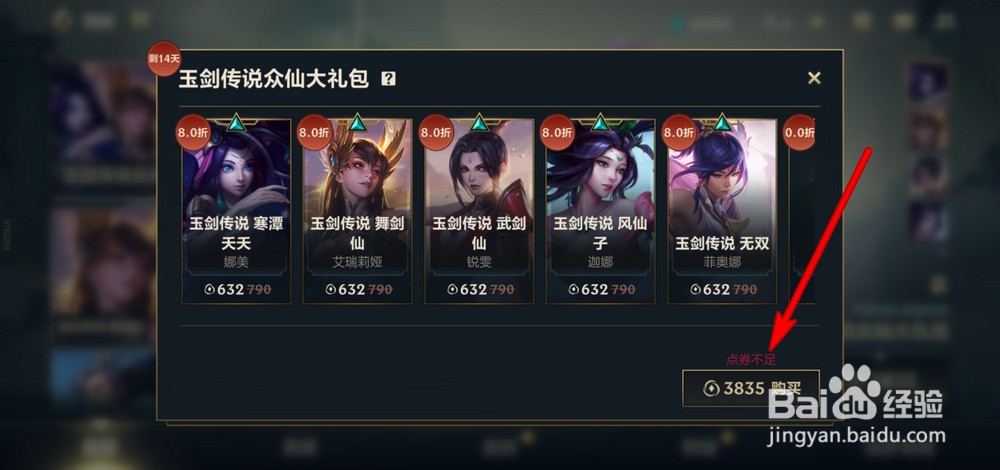Click the 632 price on 舞剑仙 card
Image resolution: width=1000 pixels, height=470 pixels.
351,290
